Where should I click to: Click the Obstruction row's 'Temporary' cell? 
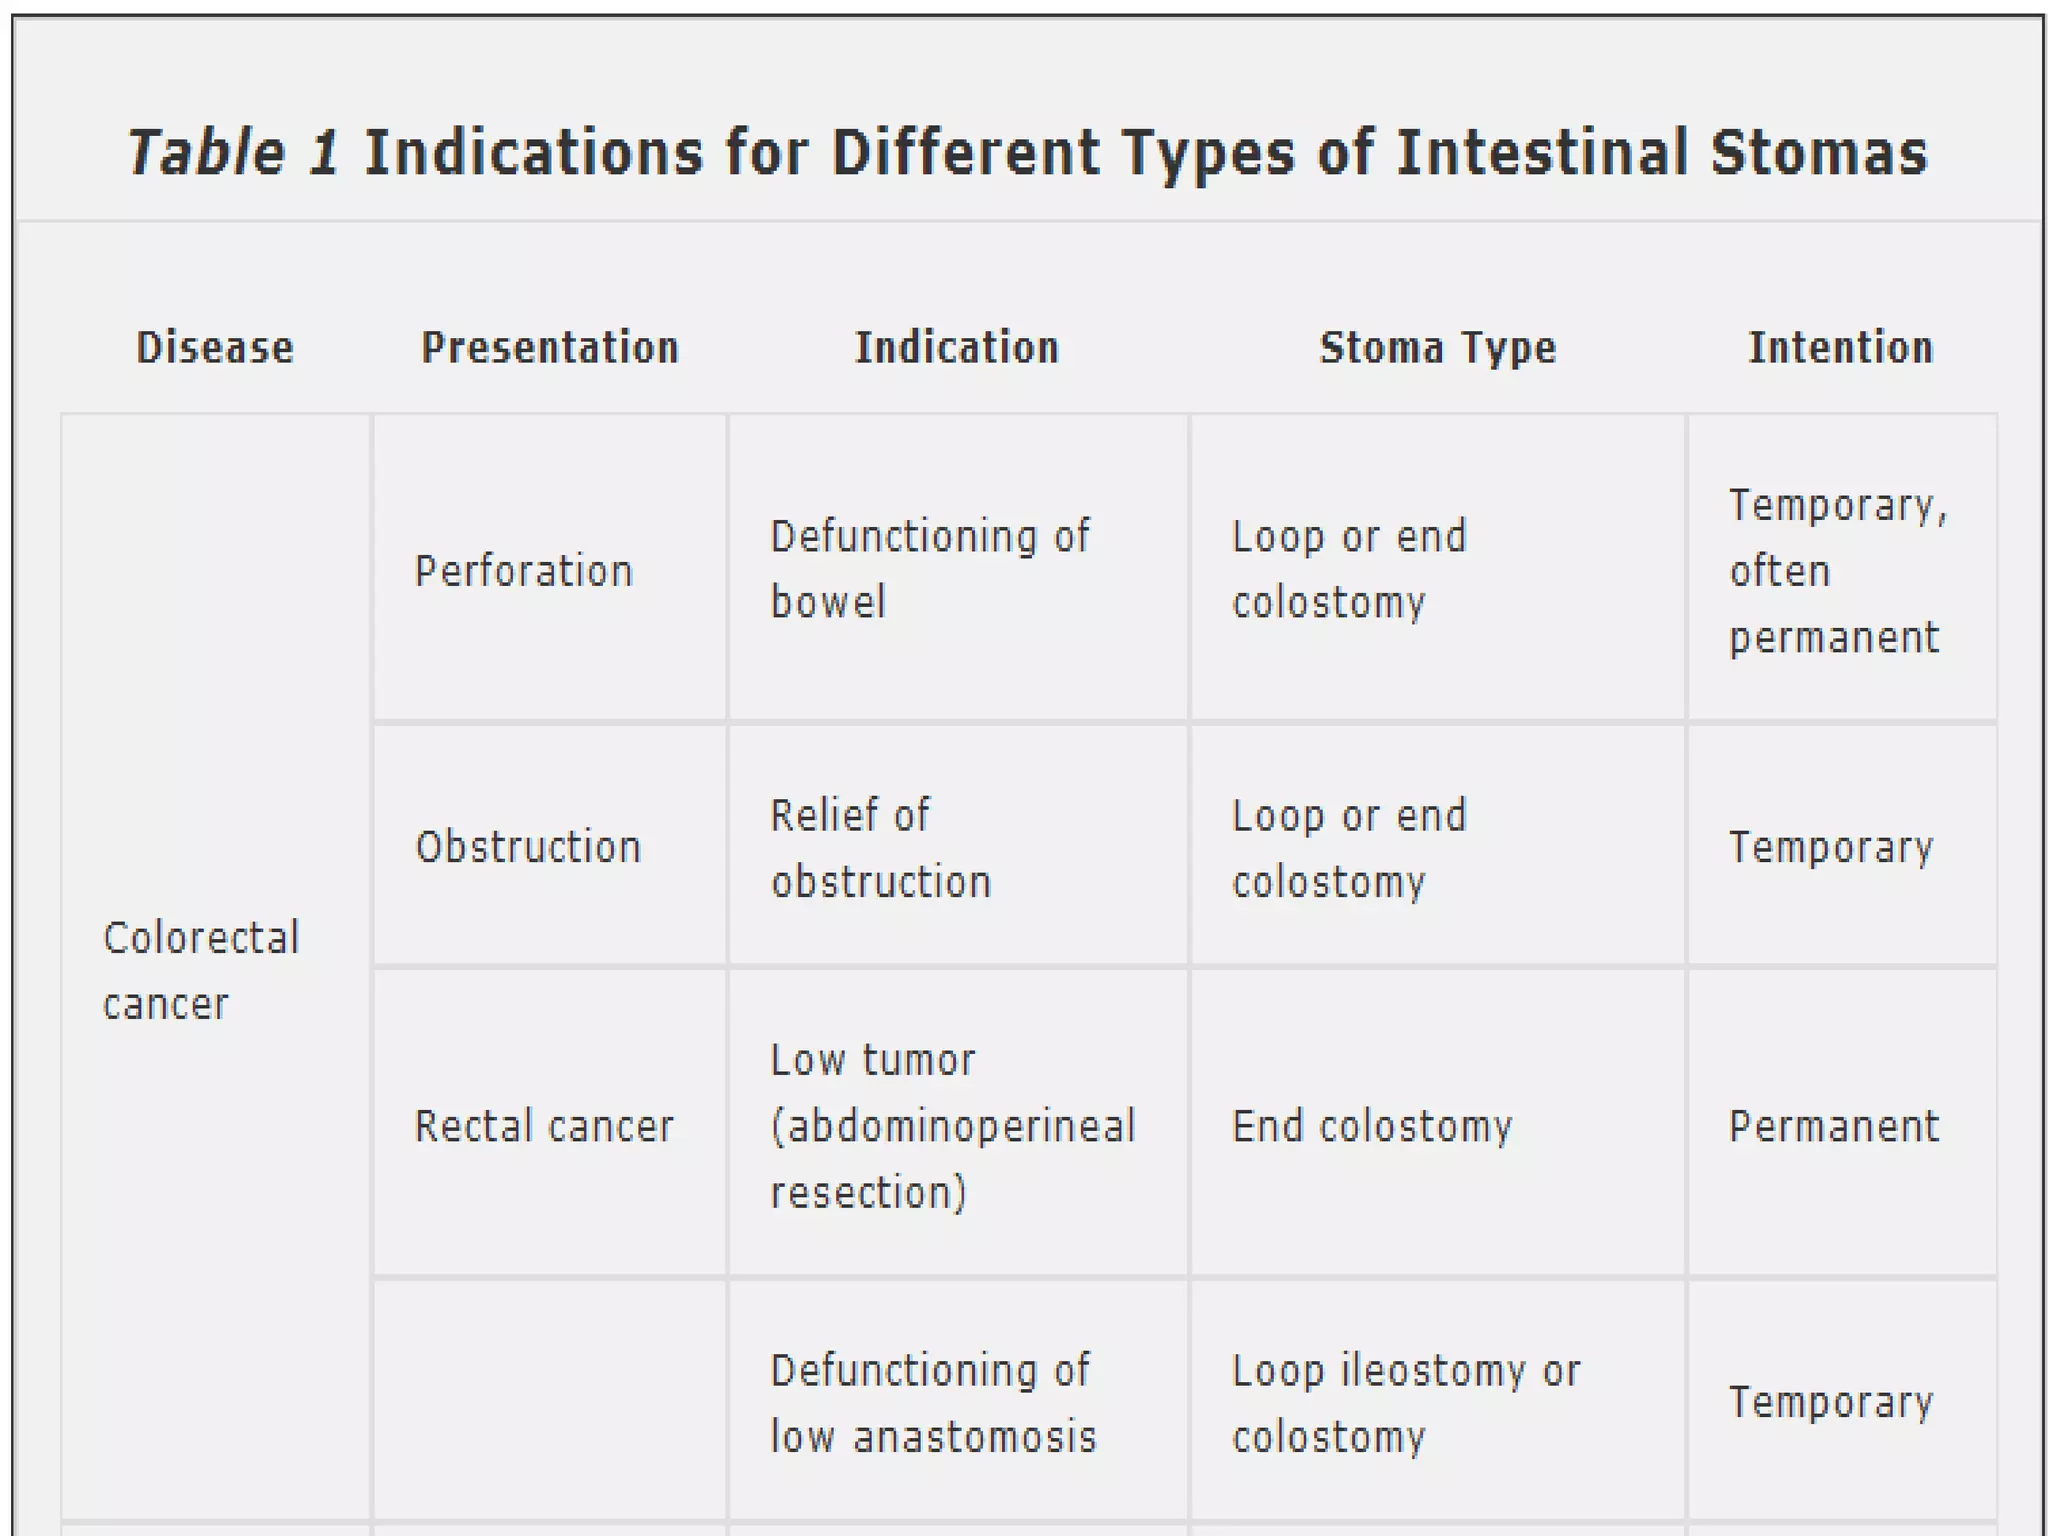tap(1842, 845)
